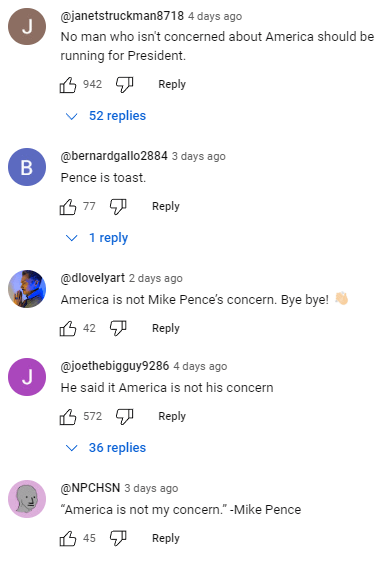
Task: Open @dlovelyart's profile picture
Action: (x=27, y=289)
